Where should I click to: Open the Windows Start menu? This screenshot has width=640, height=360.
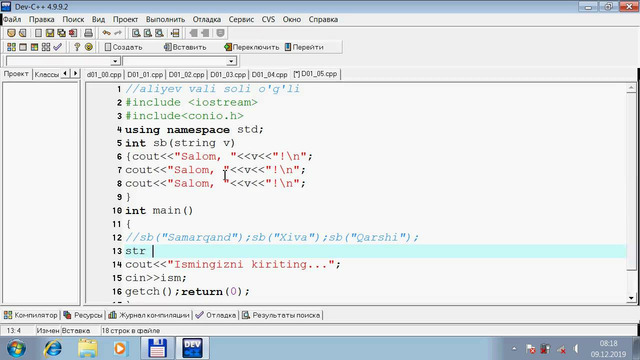coord(16,348)
